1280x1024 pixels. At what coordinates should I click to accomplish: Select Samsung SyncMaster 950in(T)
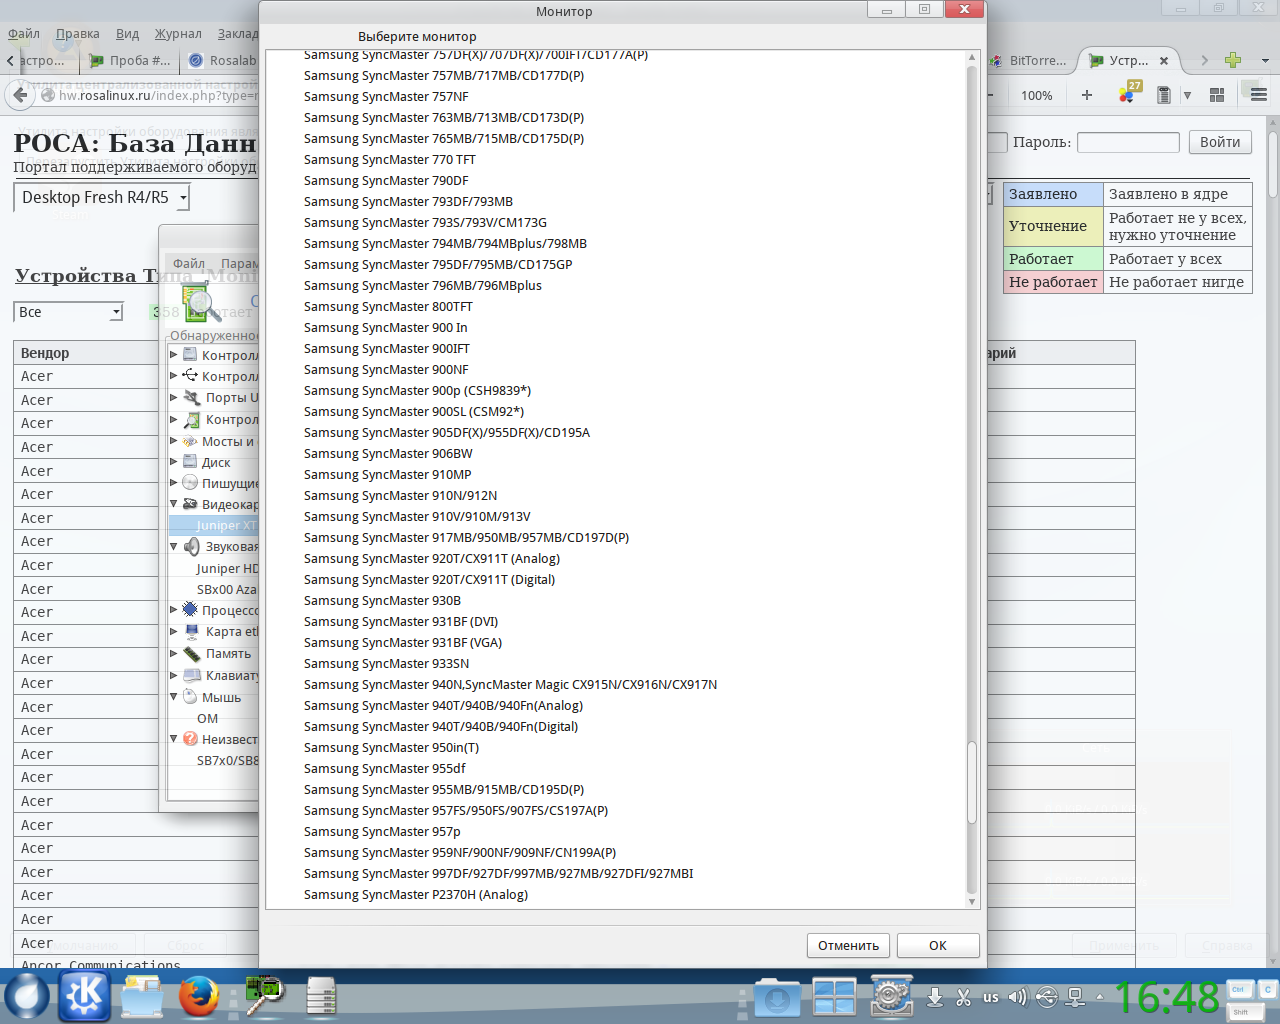coord(391,748)
